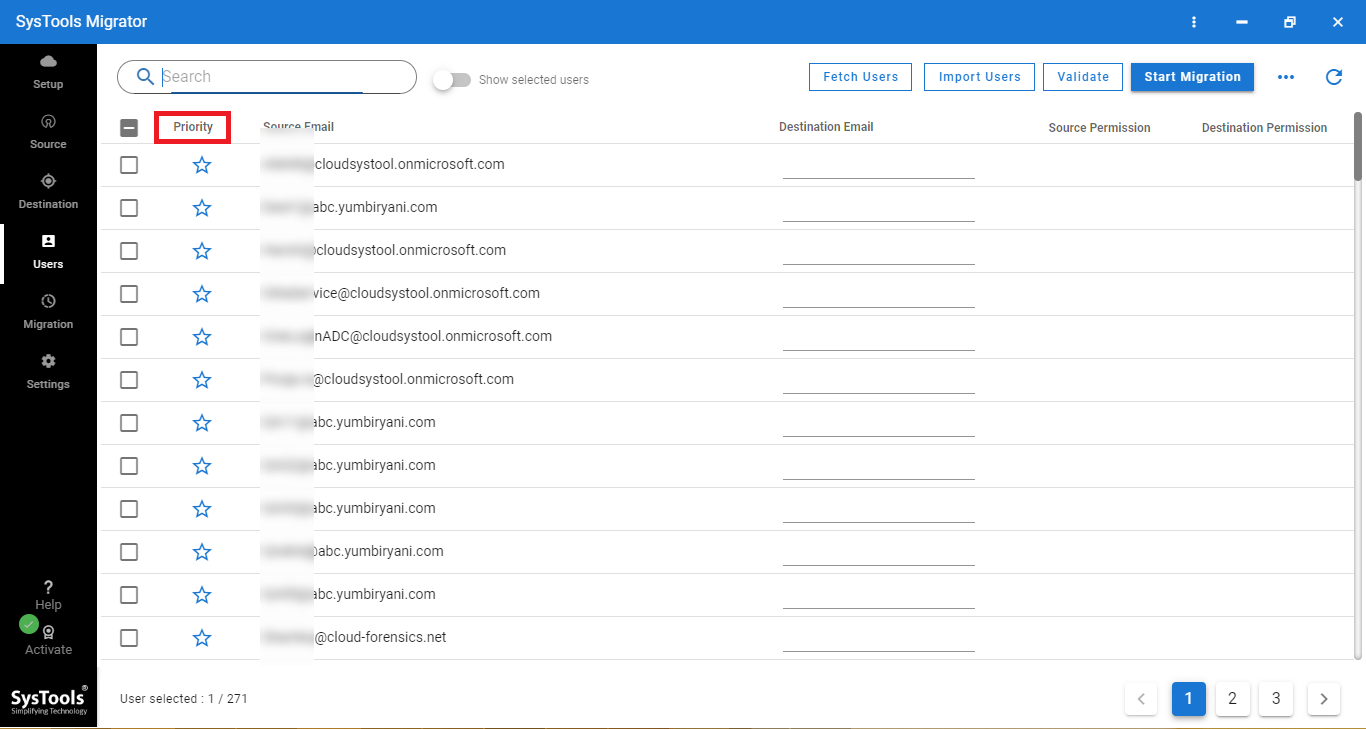
Task: Click destination email field for nADC@cloudsystool row
Action: click(879, 337)
